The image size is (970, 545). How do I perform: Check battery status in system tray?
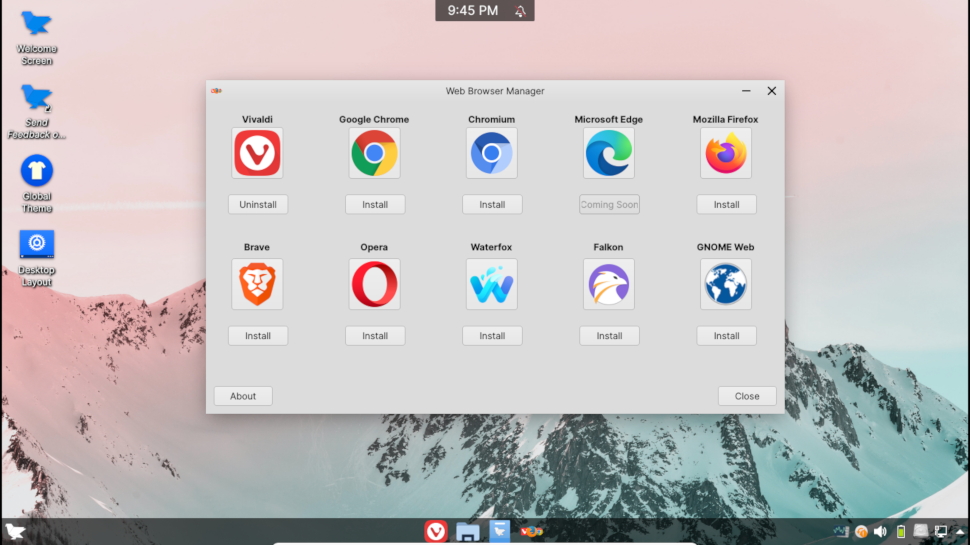pyautogui.click(x=901, y=531)
